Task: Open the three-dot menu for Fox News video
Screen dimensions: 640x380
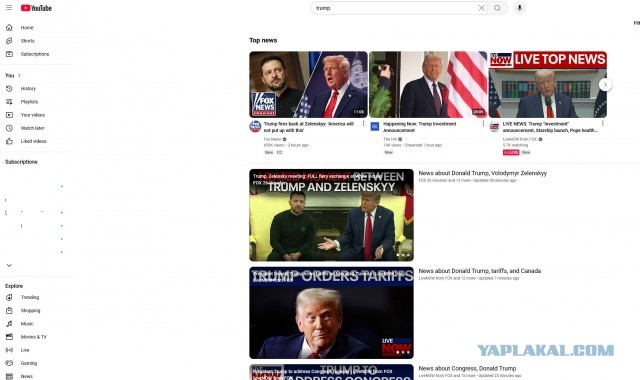Action: [x=363, y=124]
